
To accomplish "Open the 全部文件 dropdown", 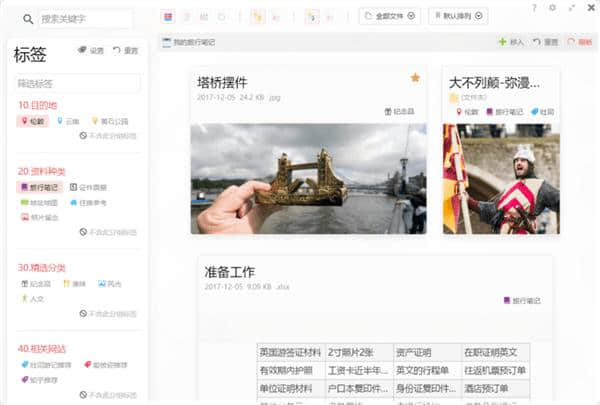I will tap(389, 17).
